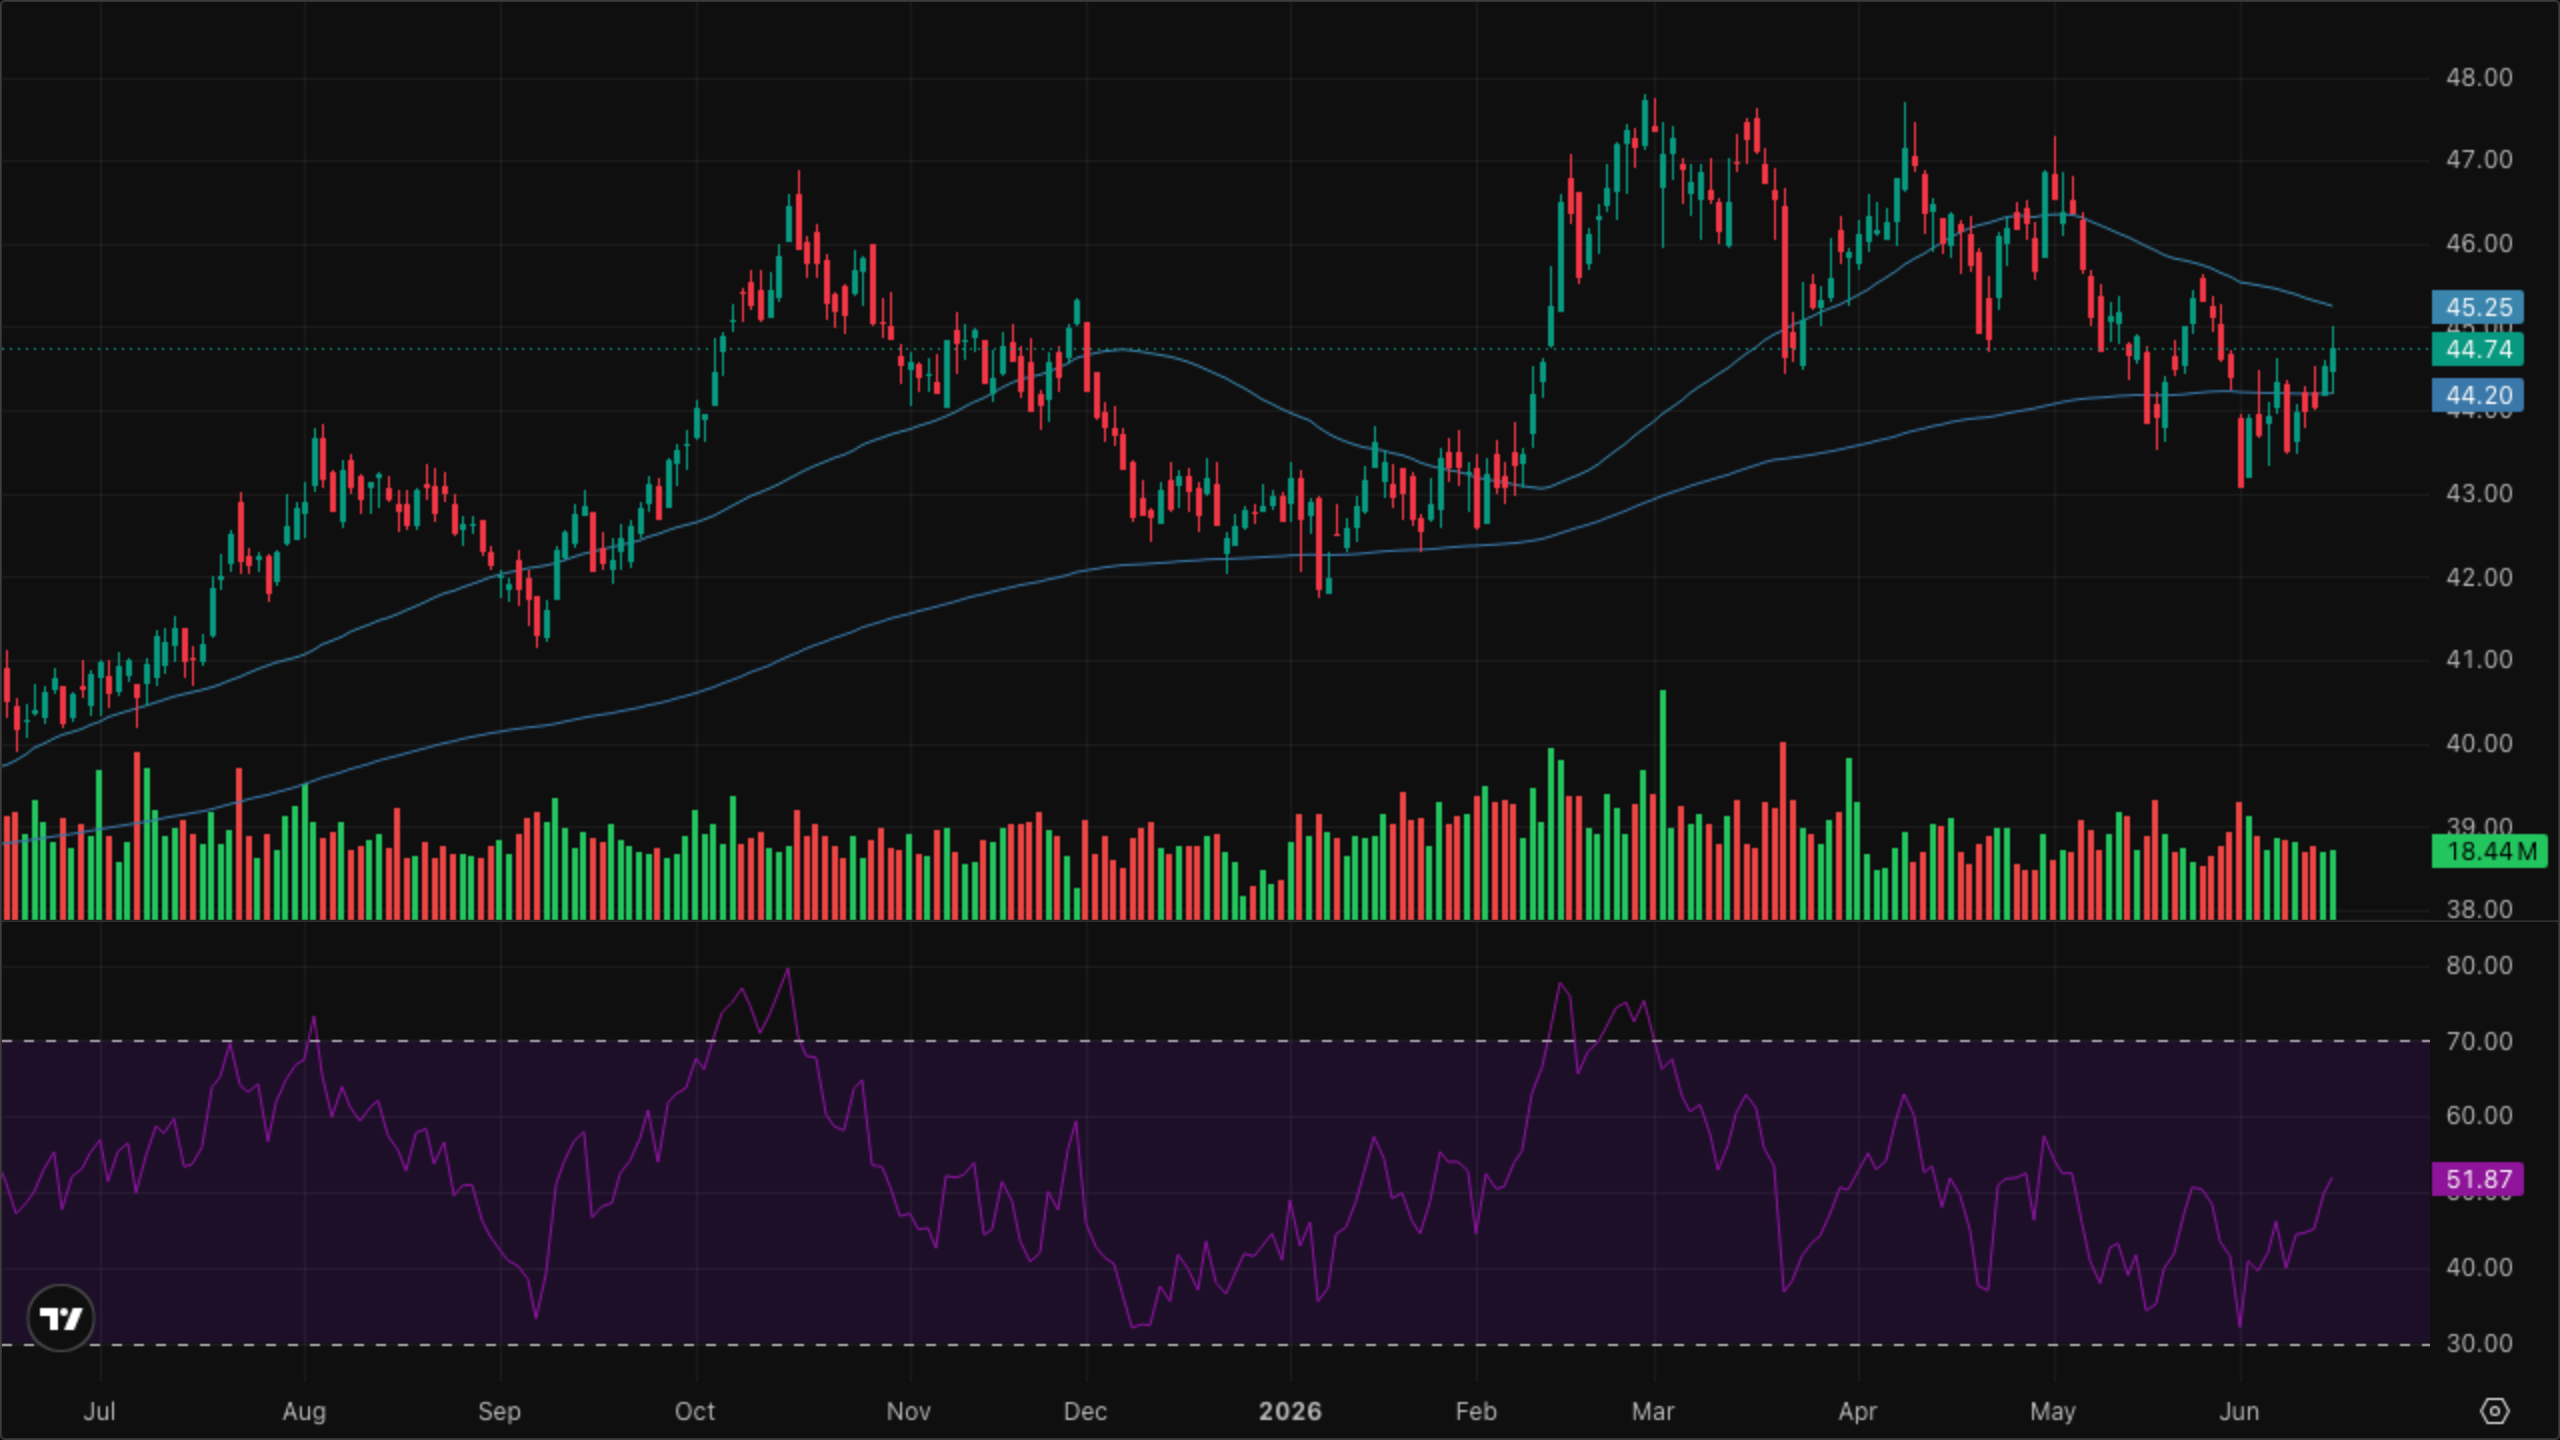Image resolution: width=2560 pixels, height=1440 pixels.
Task: Select the Aug label on the time axis
Action: (x=304, y=1411)
